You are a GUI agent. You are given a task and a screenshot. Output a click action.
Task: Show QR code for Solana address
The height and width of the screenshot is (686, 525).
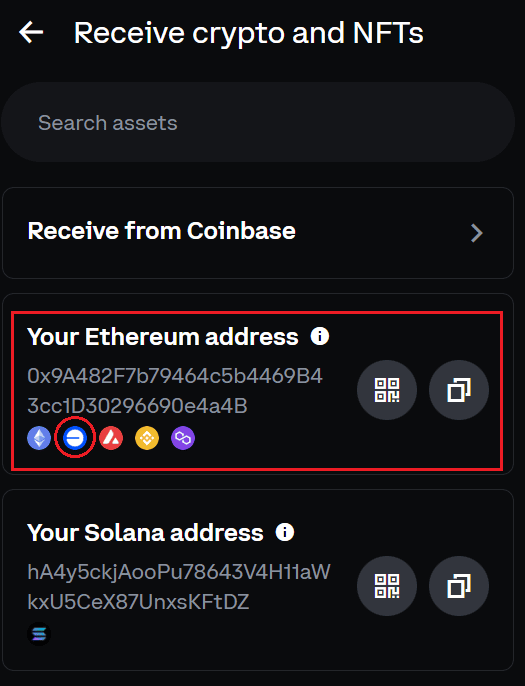(387, 586)
